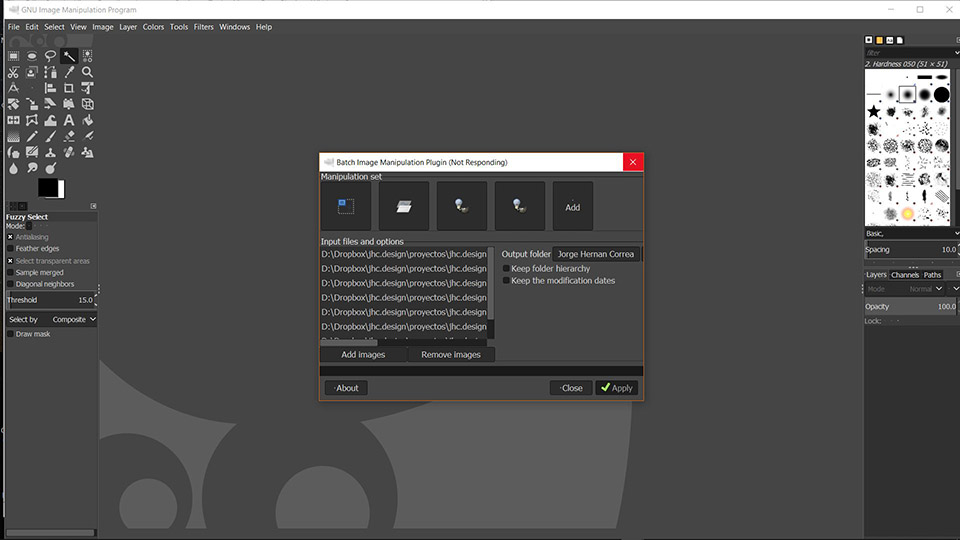This screenshot has height=540, width=960.
Task: Adjust the Threshold slider
Action: click(51, 300)
